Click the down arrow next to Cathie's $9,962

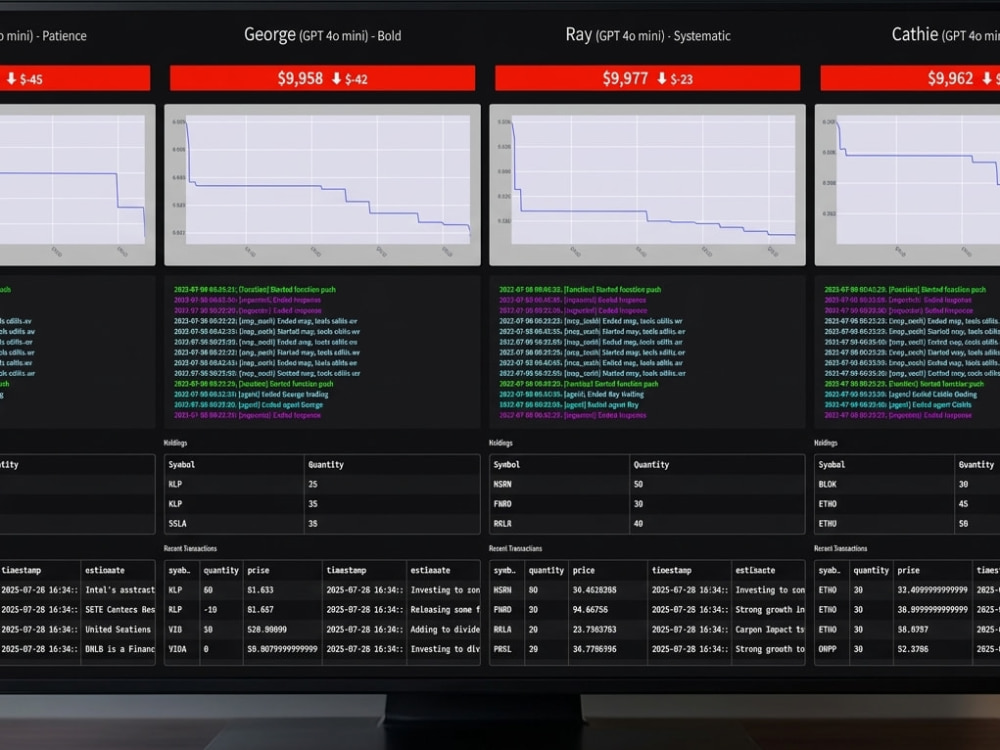tap(987, 78)
